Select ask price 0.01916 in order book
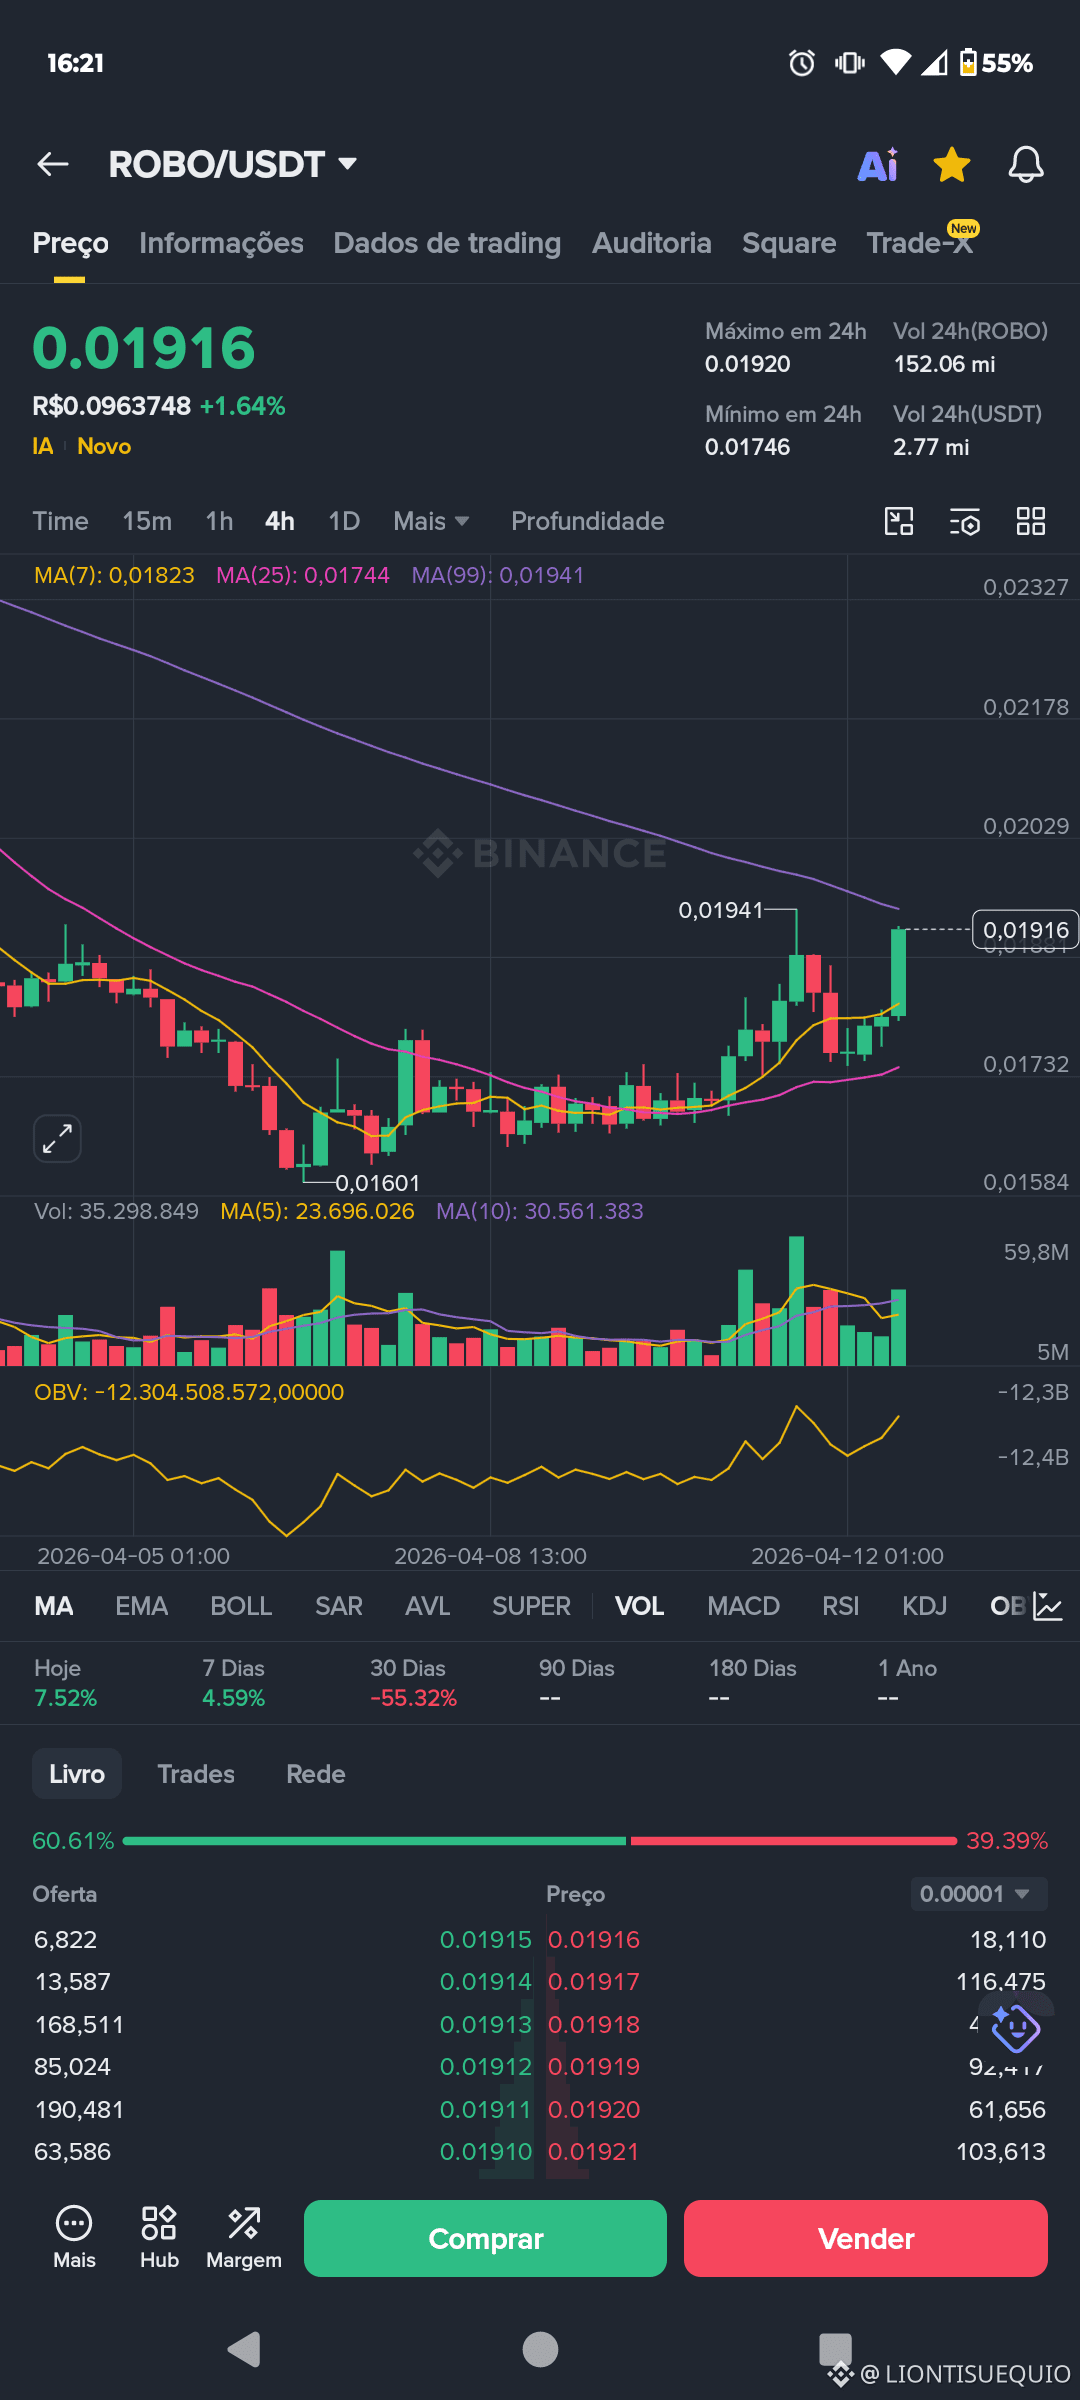1080x2400 pixels. [594, 1939]
